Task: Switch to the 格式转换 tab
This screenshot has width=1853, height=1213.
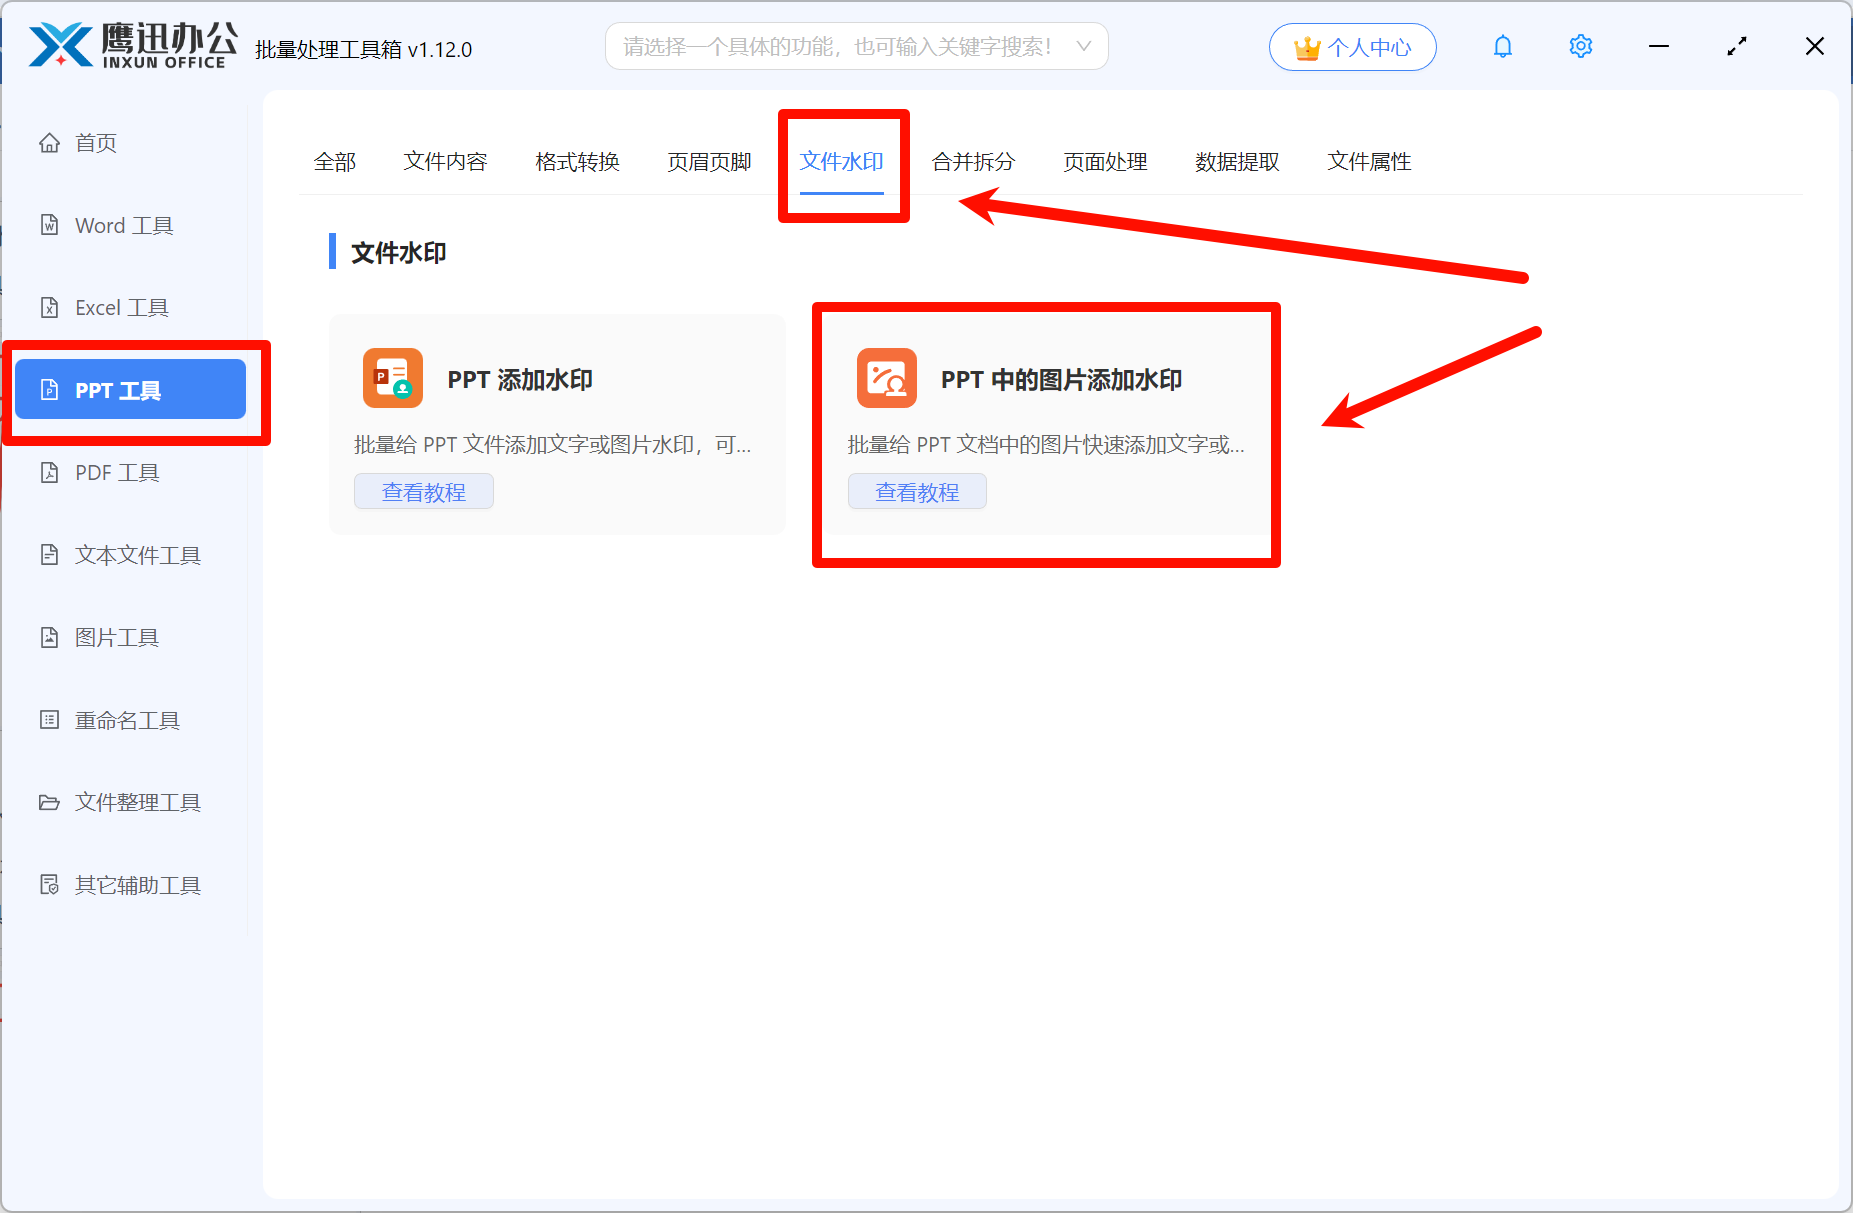Action: pyautogui.click(x=577, y=162)
